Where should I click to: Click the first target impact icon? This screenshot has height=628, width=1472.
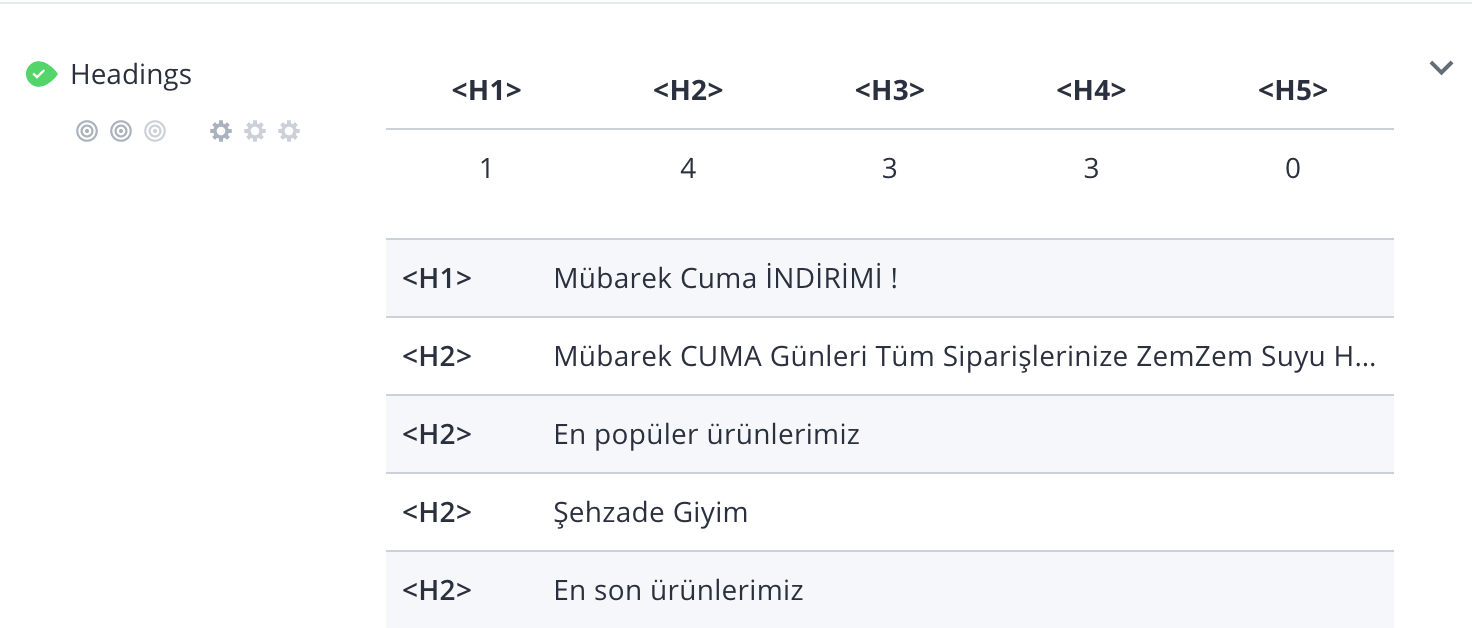[87, 131]
